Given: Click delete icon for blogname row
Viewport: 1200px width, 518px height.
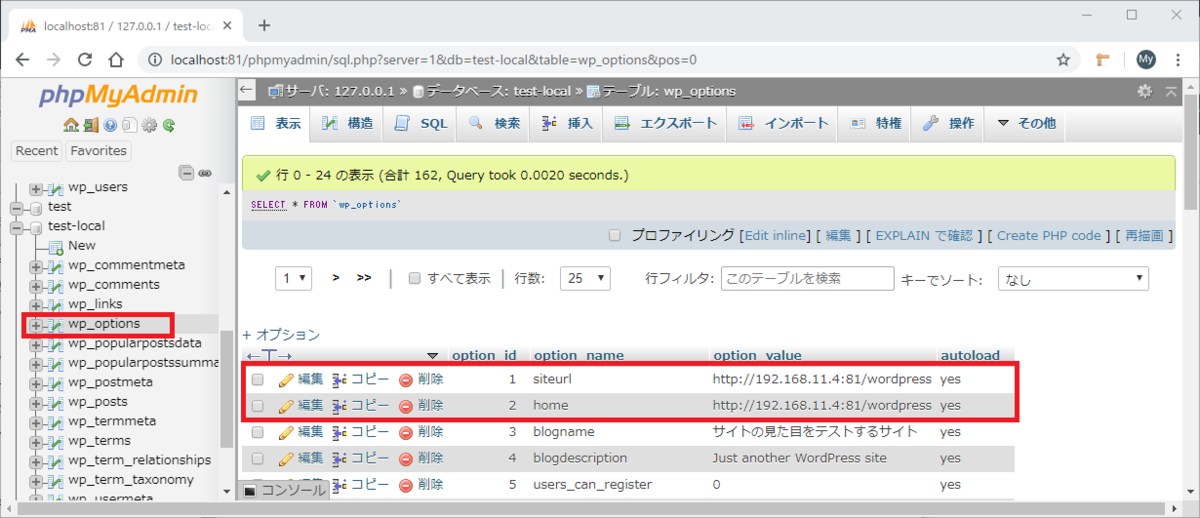Looking at the screenshot, I should pos(406,432).
